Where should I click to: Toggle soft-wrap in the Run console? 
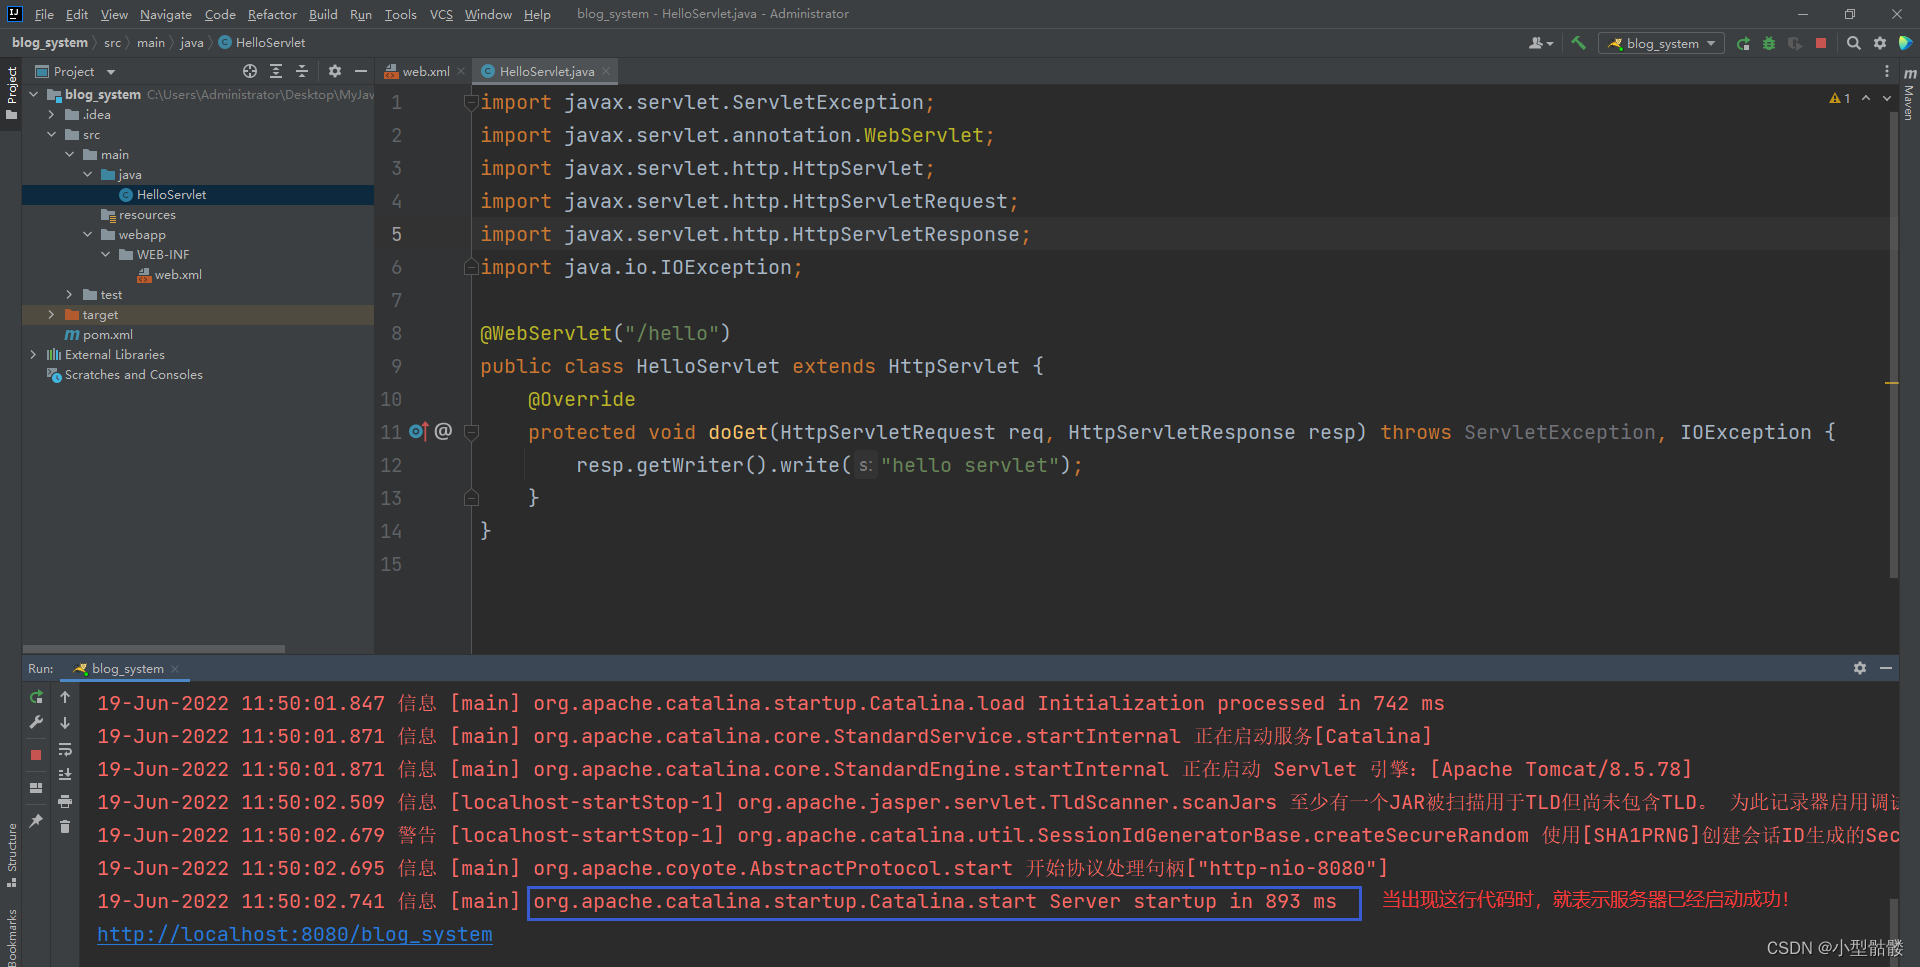click(x=65, y=749)
